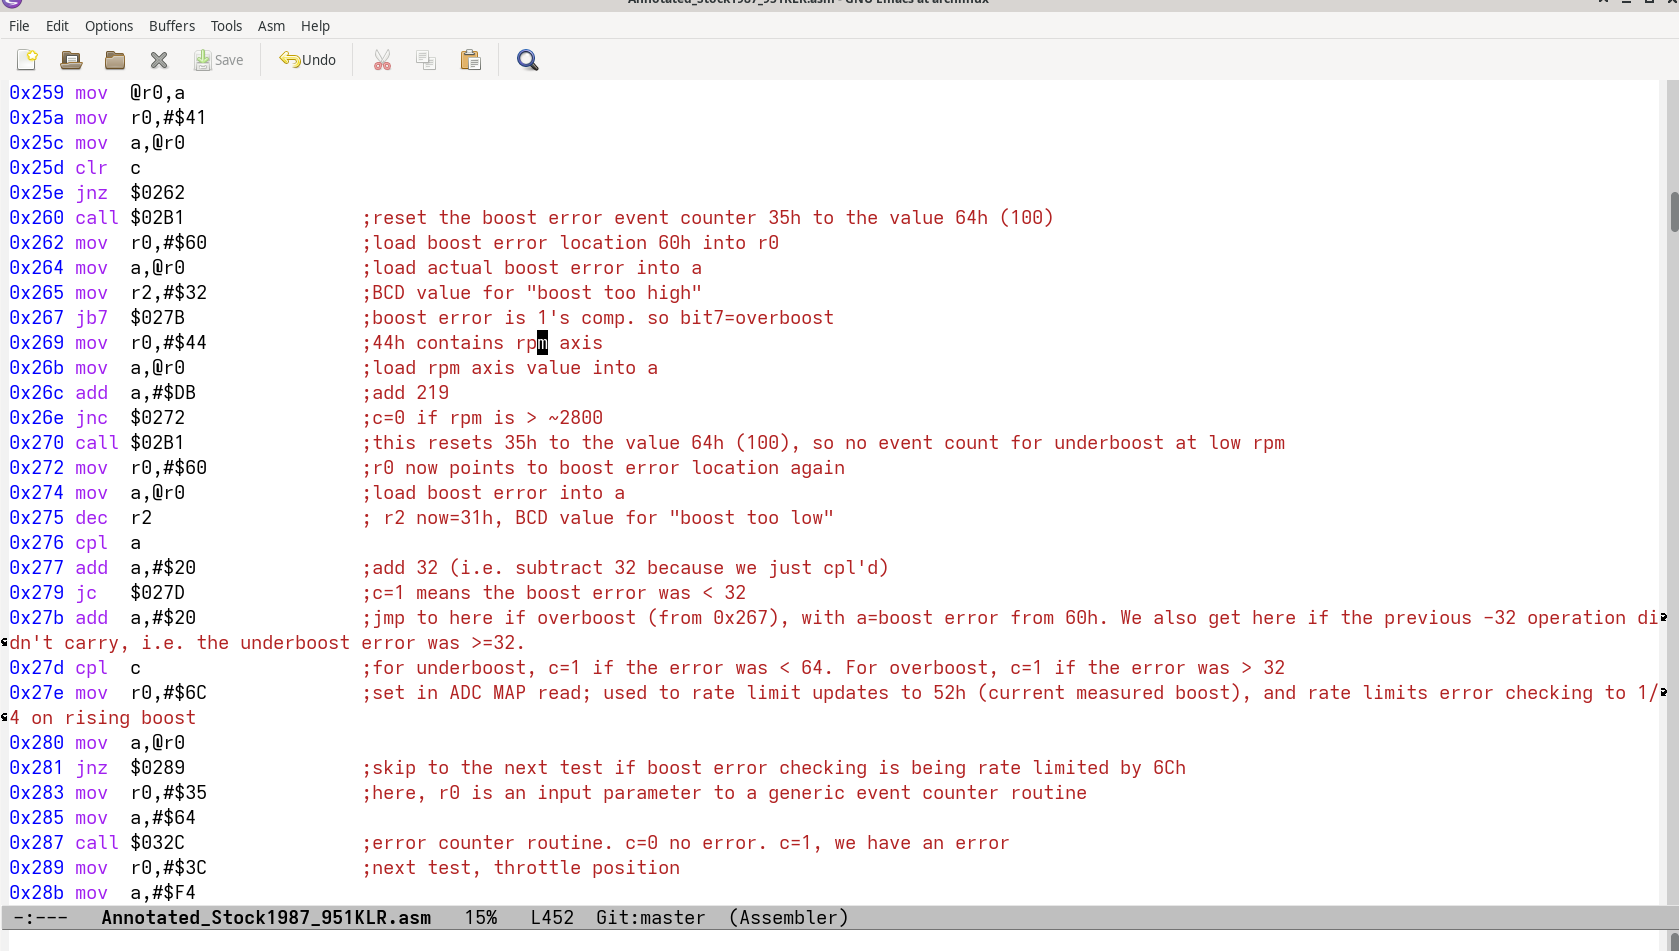Click the vertical scrollbar thumb
Viewport: 1679px width, 951px height.
pos(1673,211)
